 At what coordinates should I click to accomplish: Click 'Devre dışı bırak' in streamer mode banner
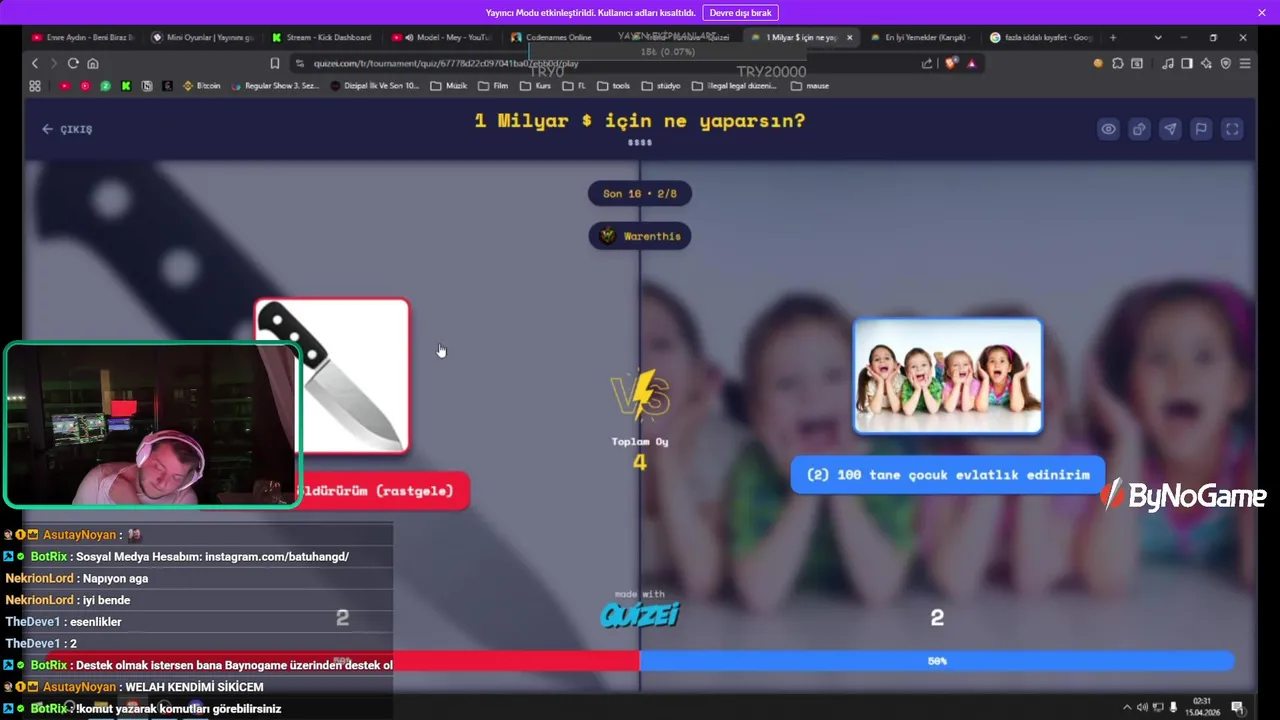click(740, 13)
